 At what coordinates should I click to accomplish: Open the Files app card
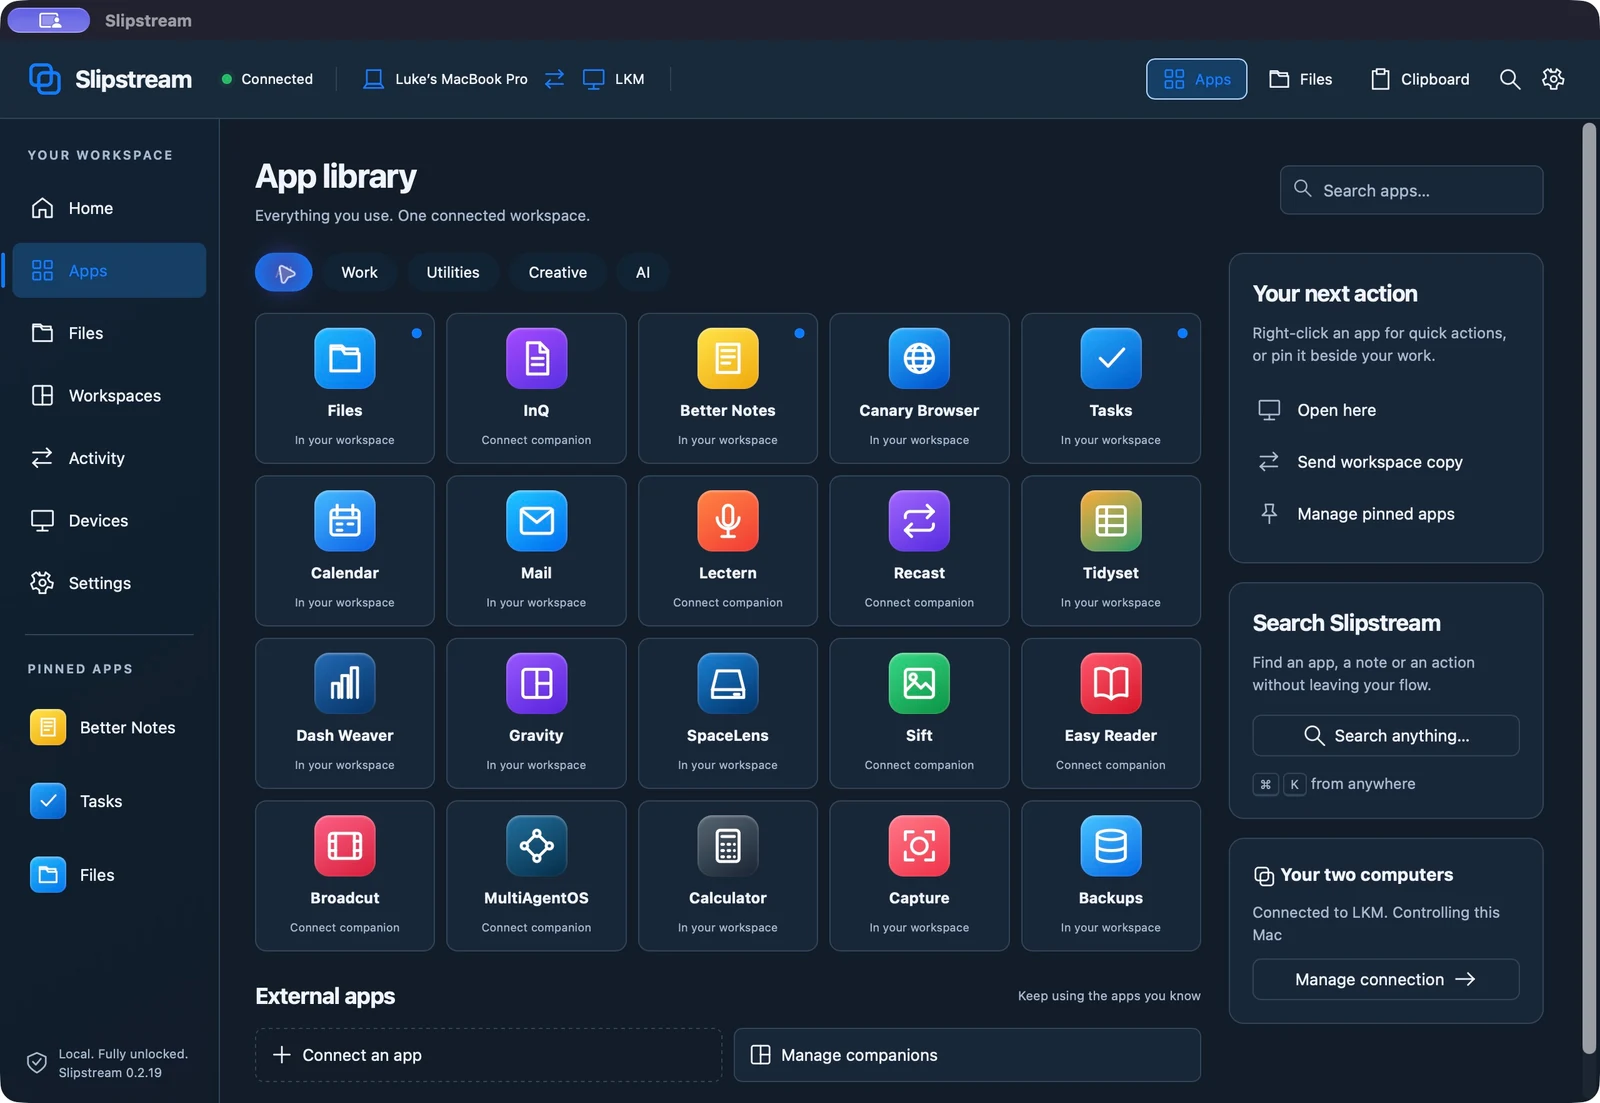click(344, 388)
